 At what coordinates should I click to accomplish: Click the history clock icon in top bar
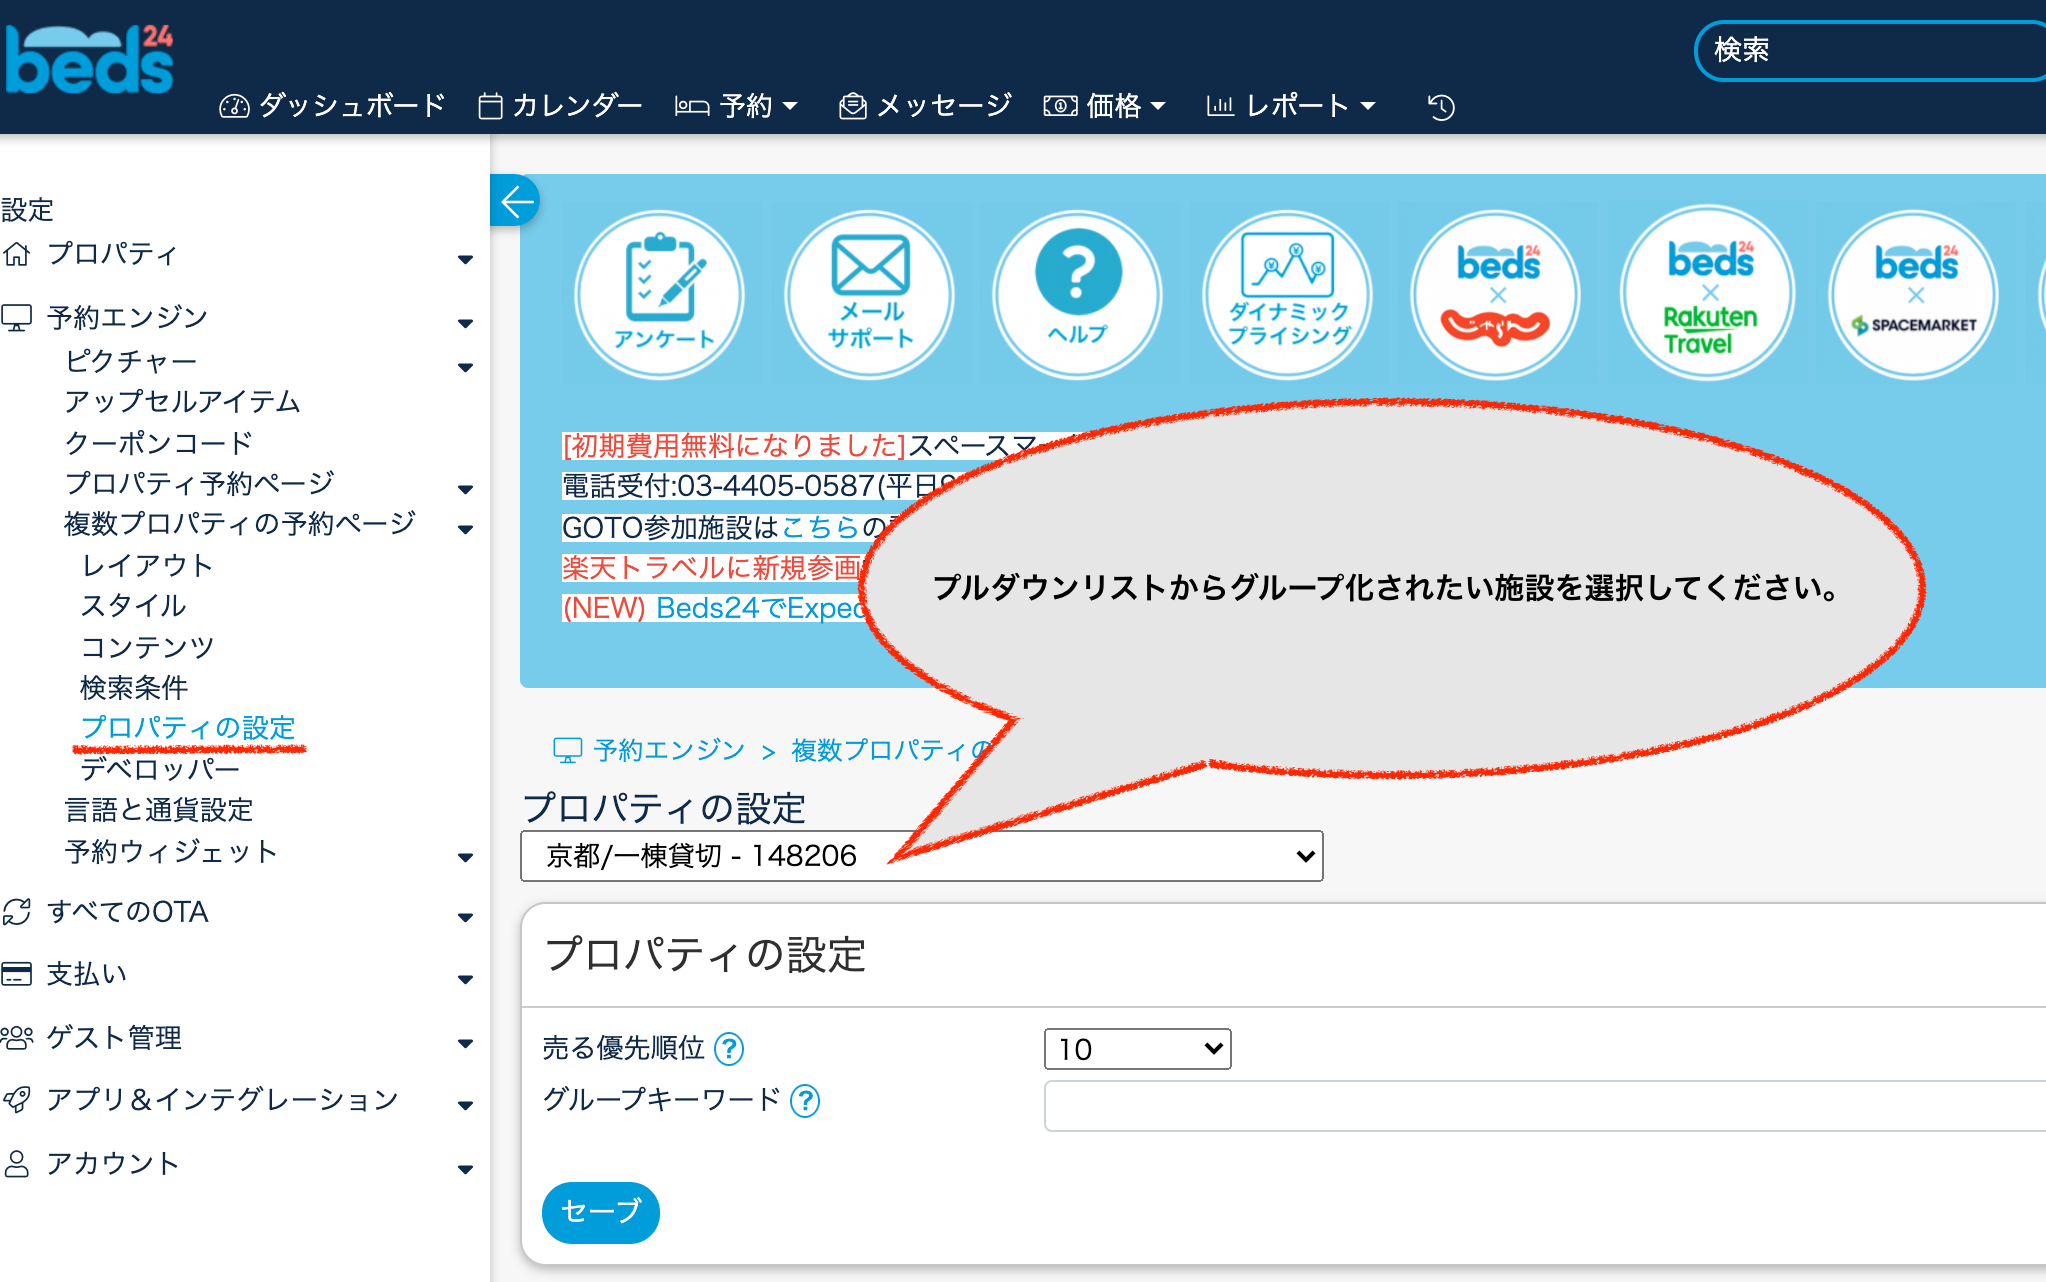coord(1441,106)
